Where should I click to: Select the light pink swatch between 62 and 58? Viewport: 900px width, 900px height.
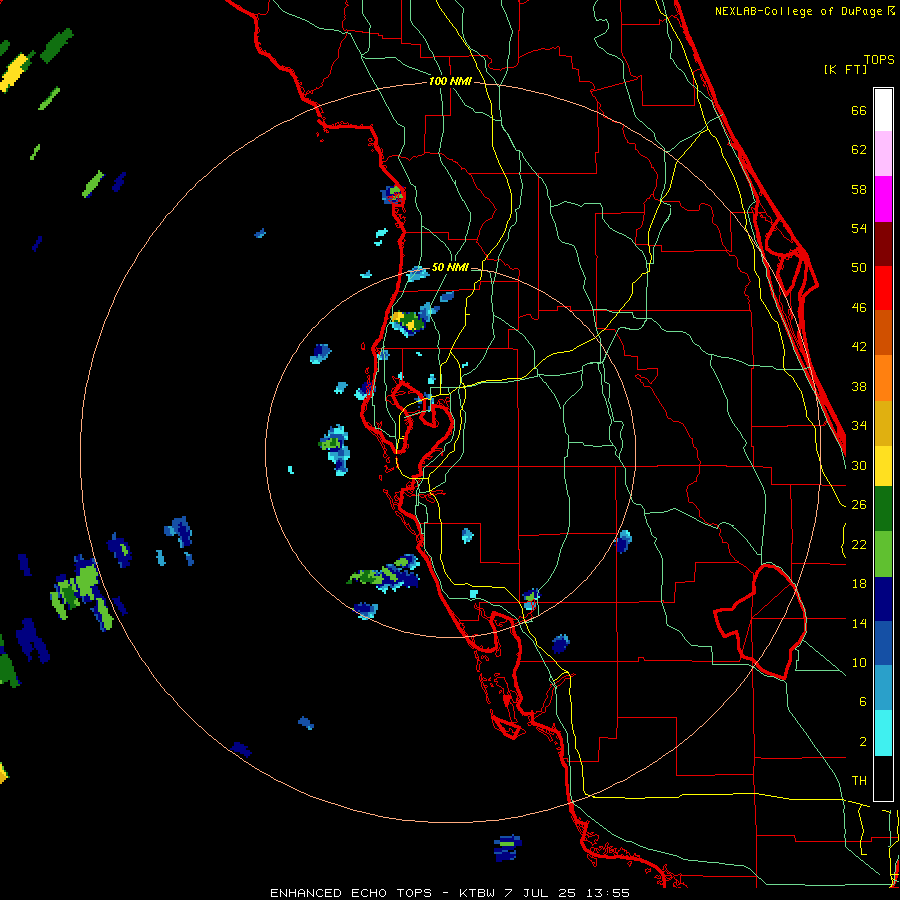tap(883, 154)
